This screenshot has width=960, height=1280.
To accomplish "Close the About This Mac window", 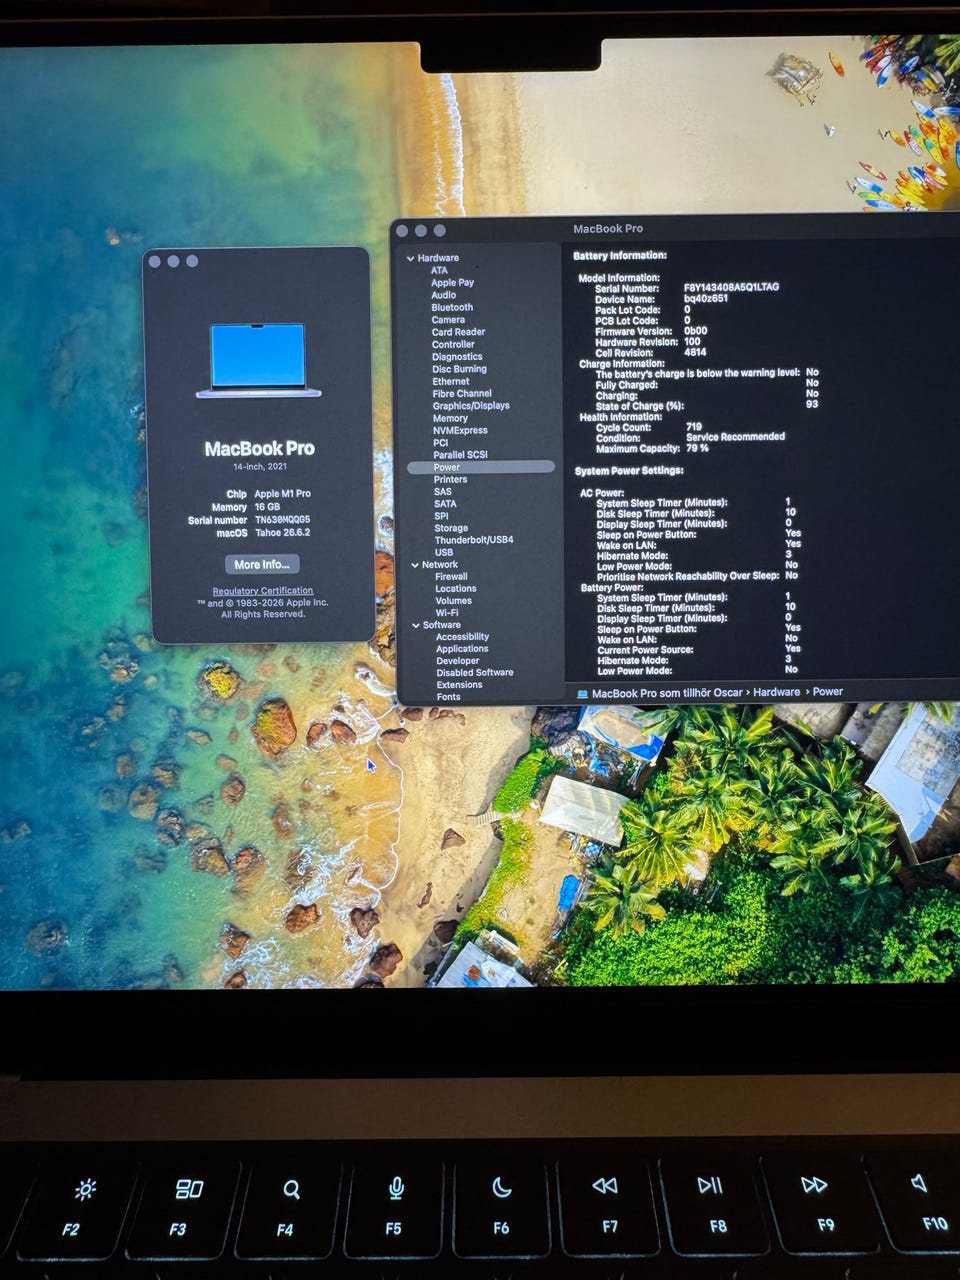I will pyautogui.click(x=154, y=261).
